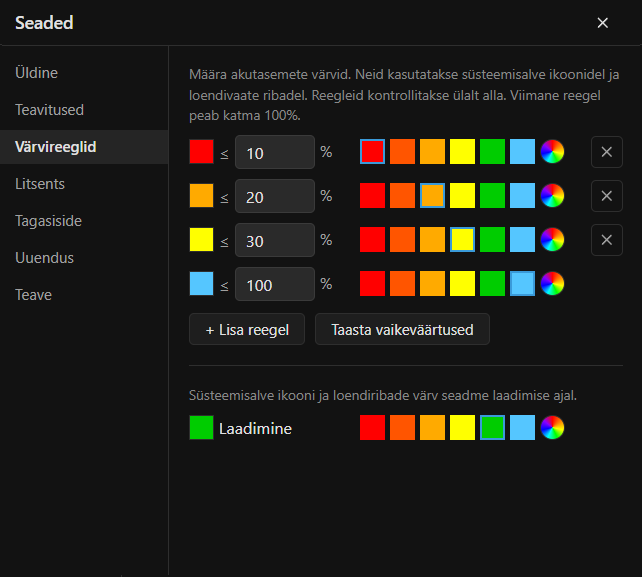Remove the 30% color rule

[x=607, y=240]
